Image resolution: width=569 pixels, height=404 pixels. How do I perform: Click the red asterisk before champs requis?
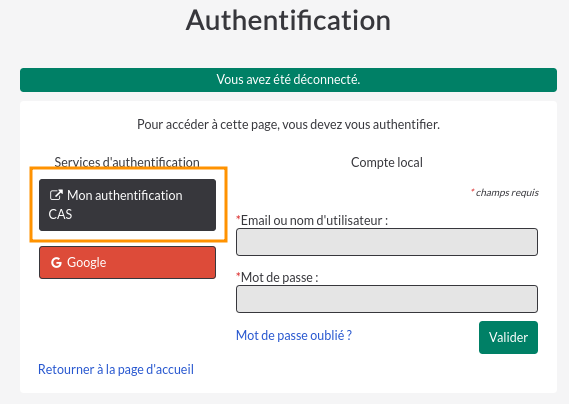coord(473,191)
